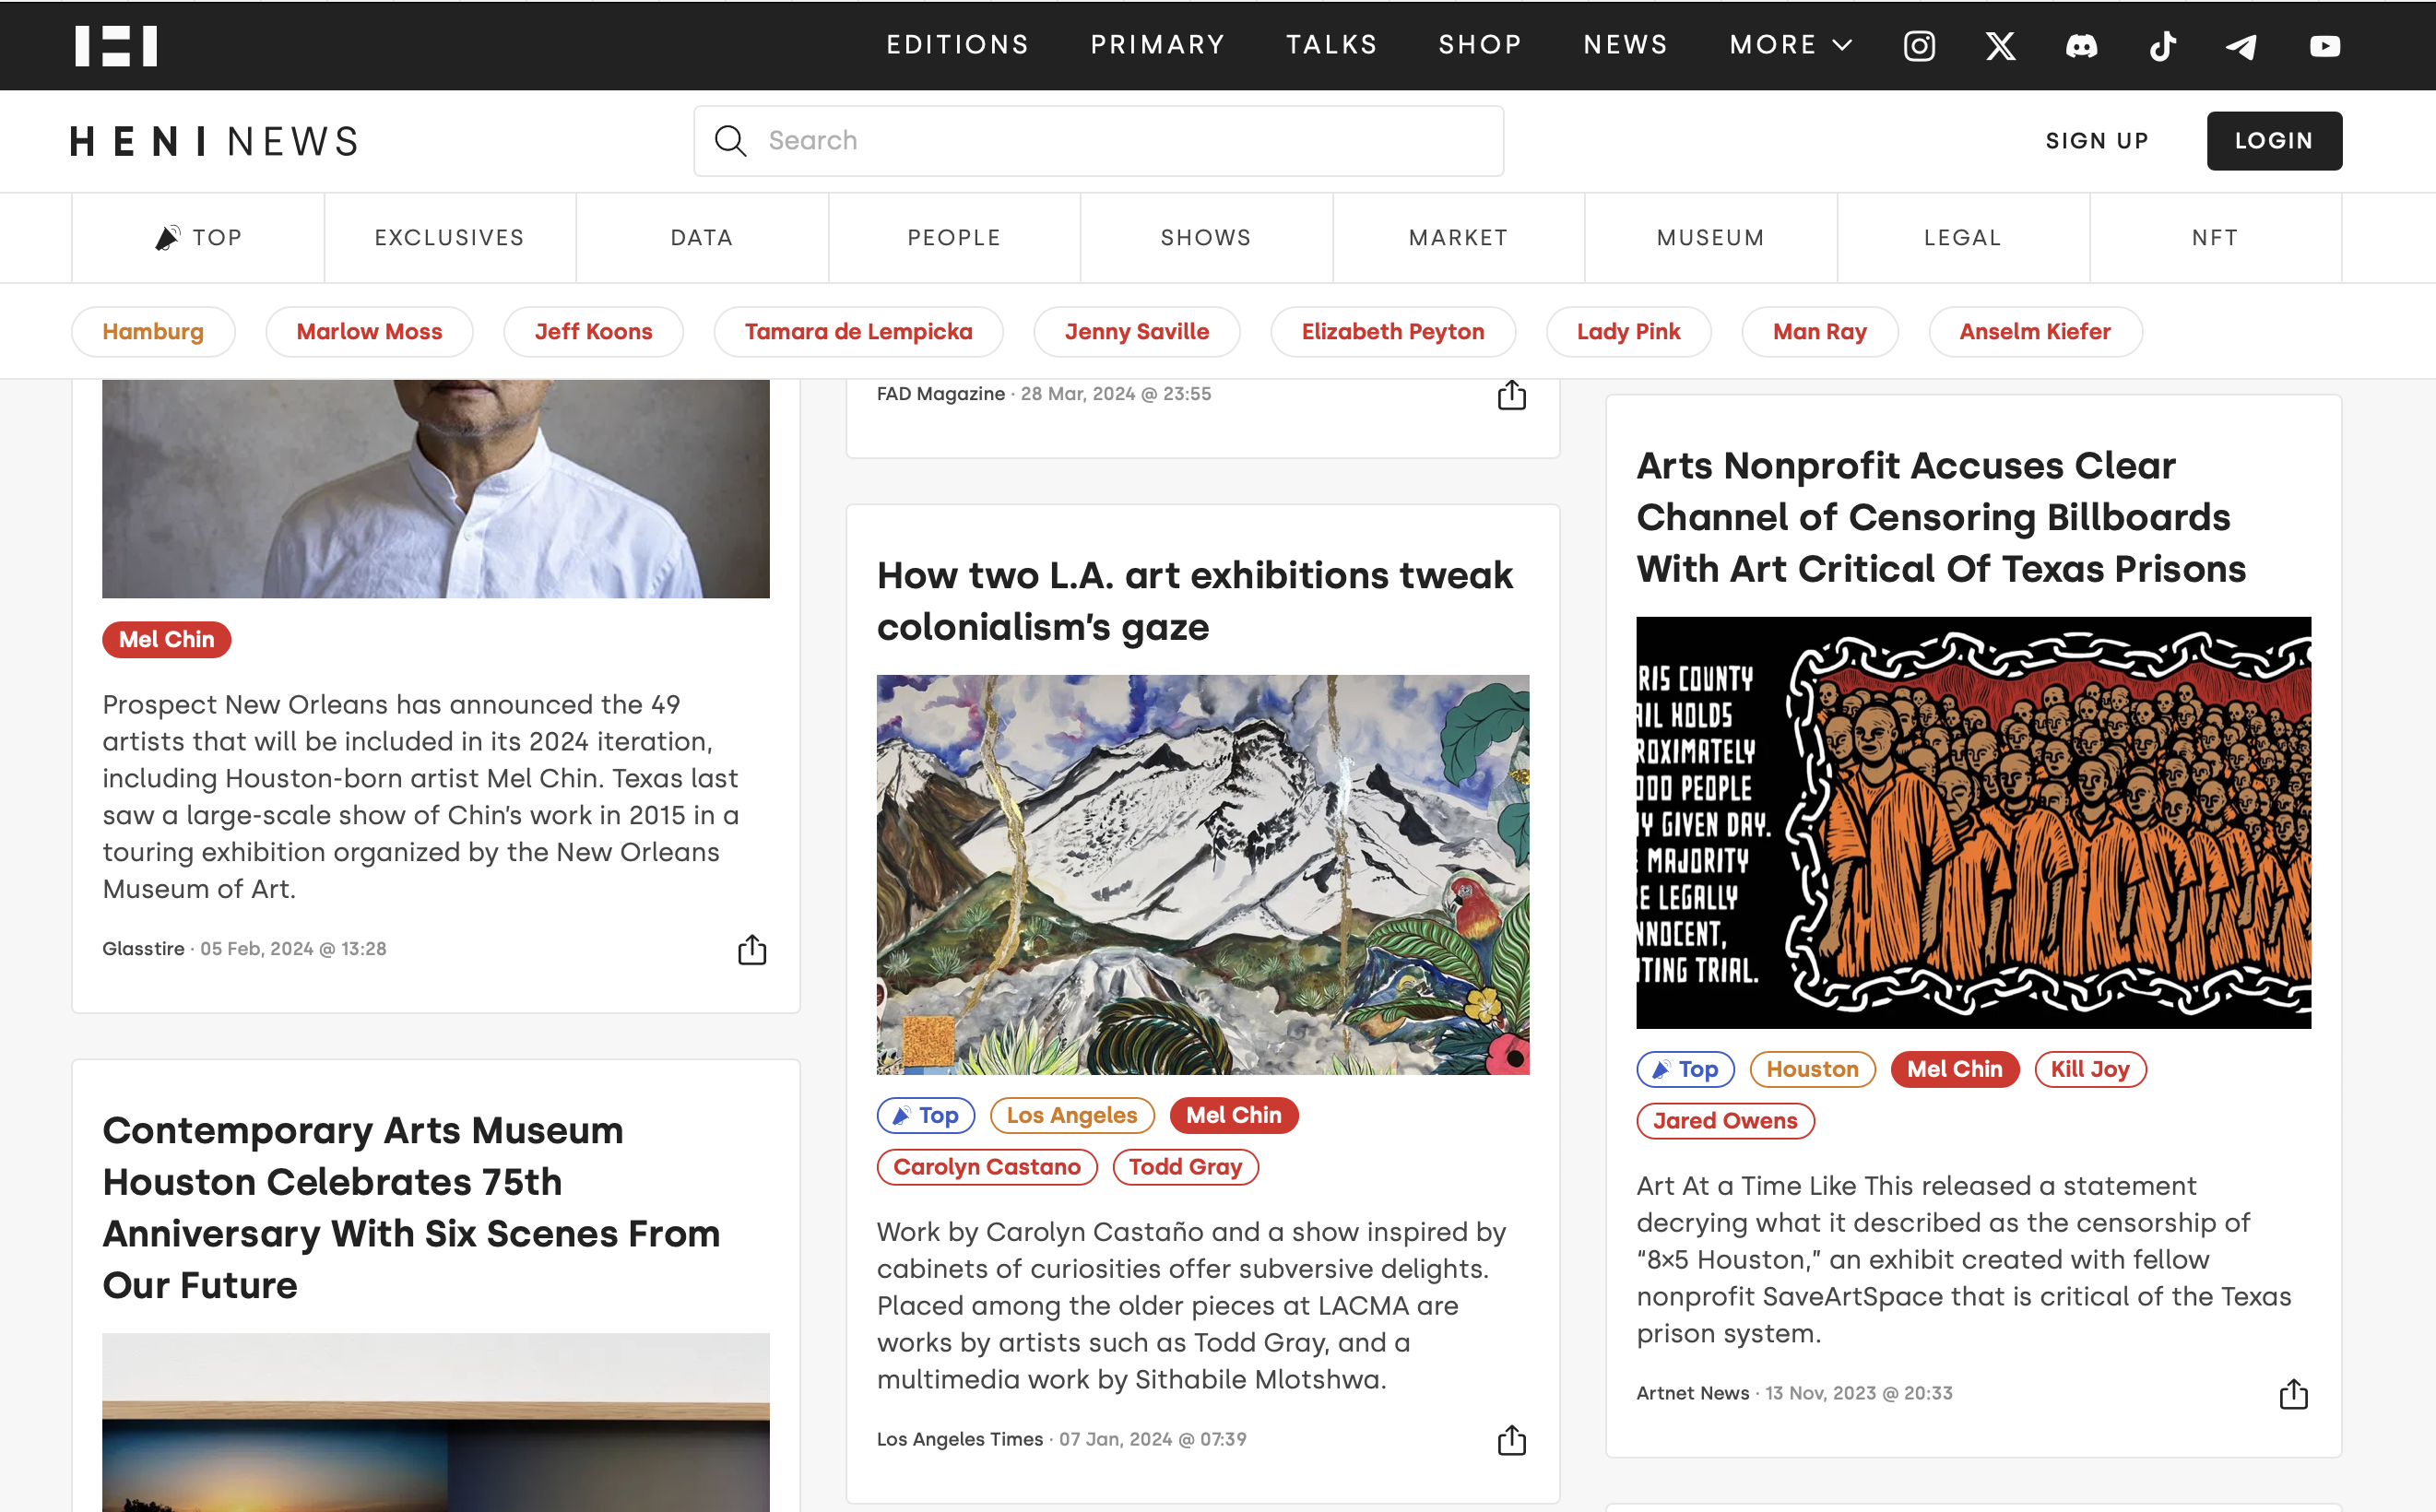Switch to the TOP news tab
The height and width of the screenshot is (1512, 2436).
tap(198, 238)
